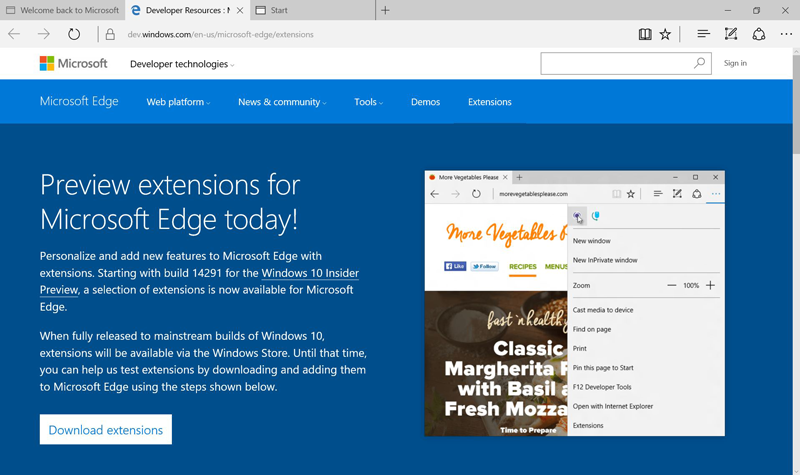Click the Microsoft logo
The width and height of the screenshot is (800, 475).
[x=73, y=63]
